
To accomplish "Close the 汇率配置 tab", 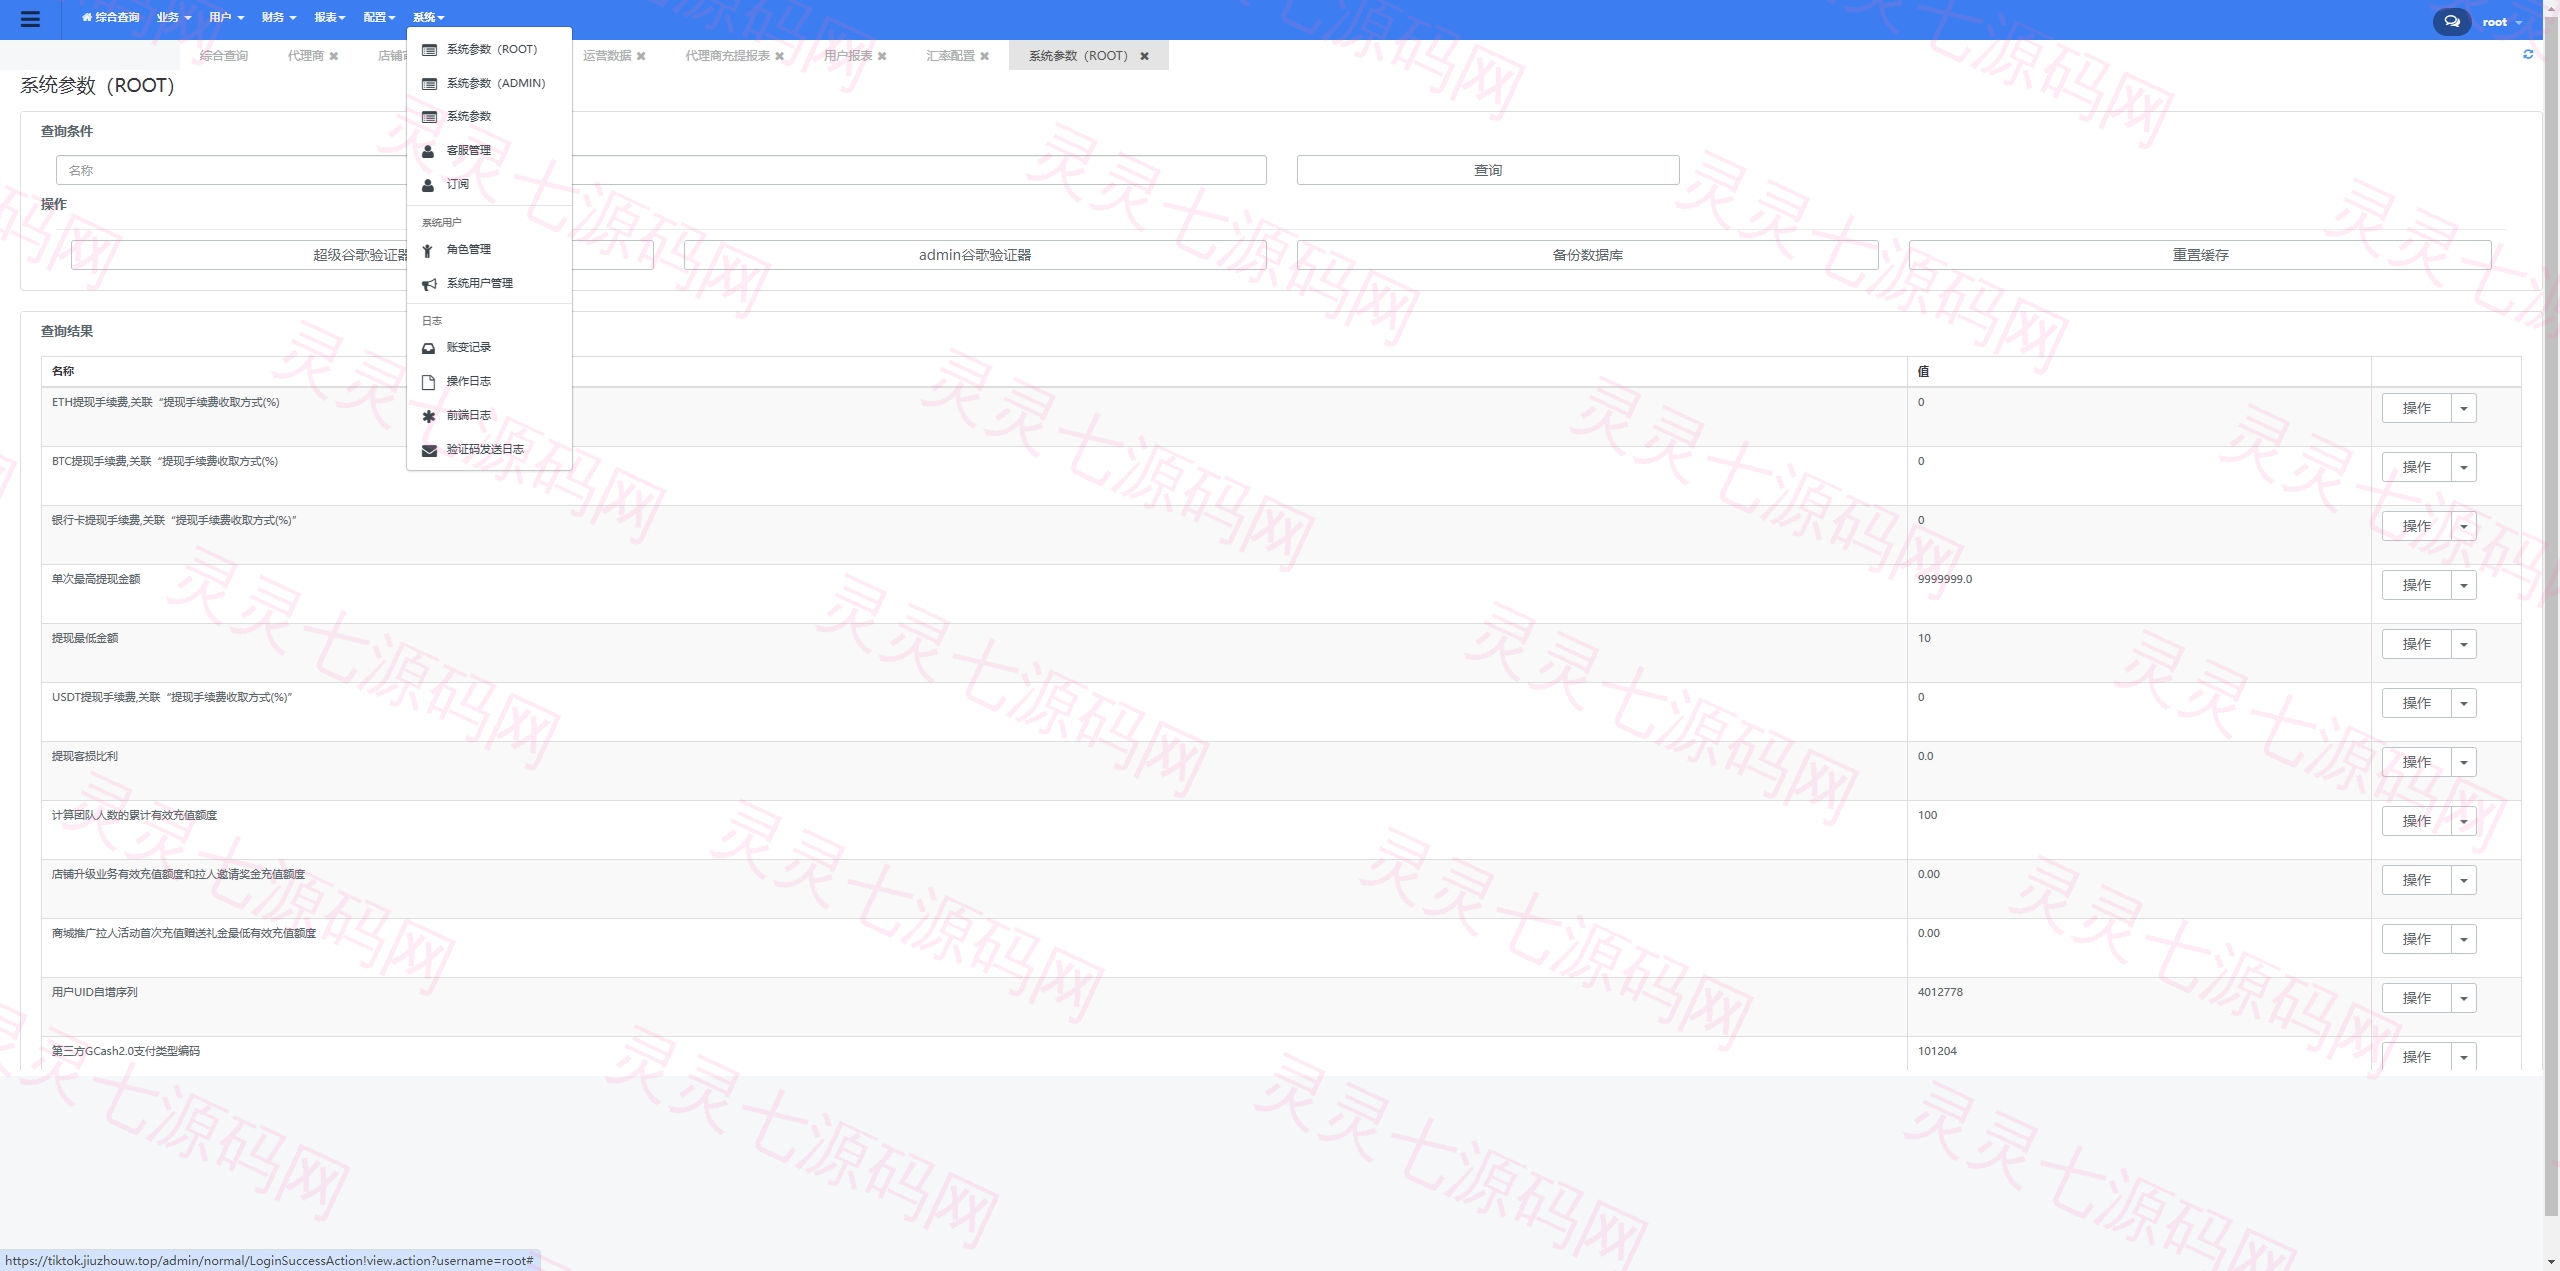I will point(984,56).
